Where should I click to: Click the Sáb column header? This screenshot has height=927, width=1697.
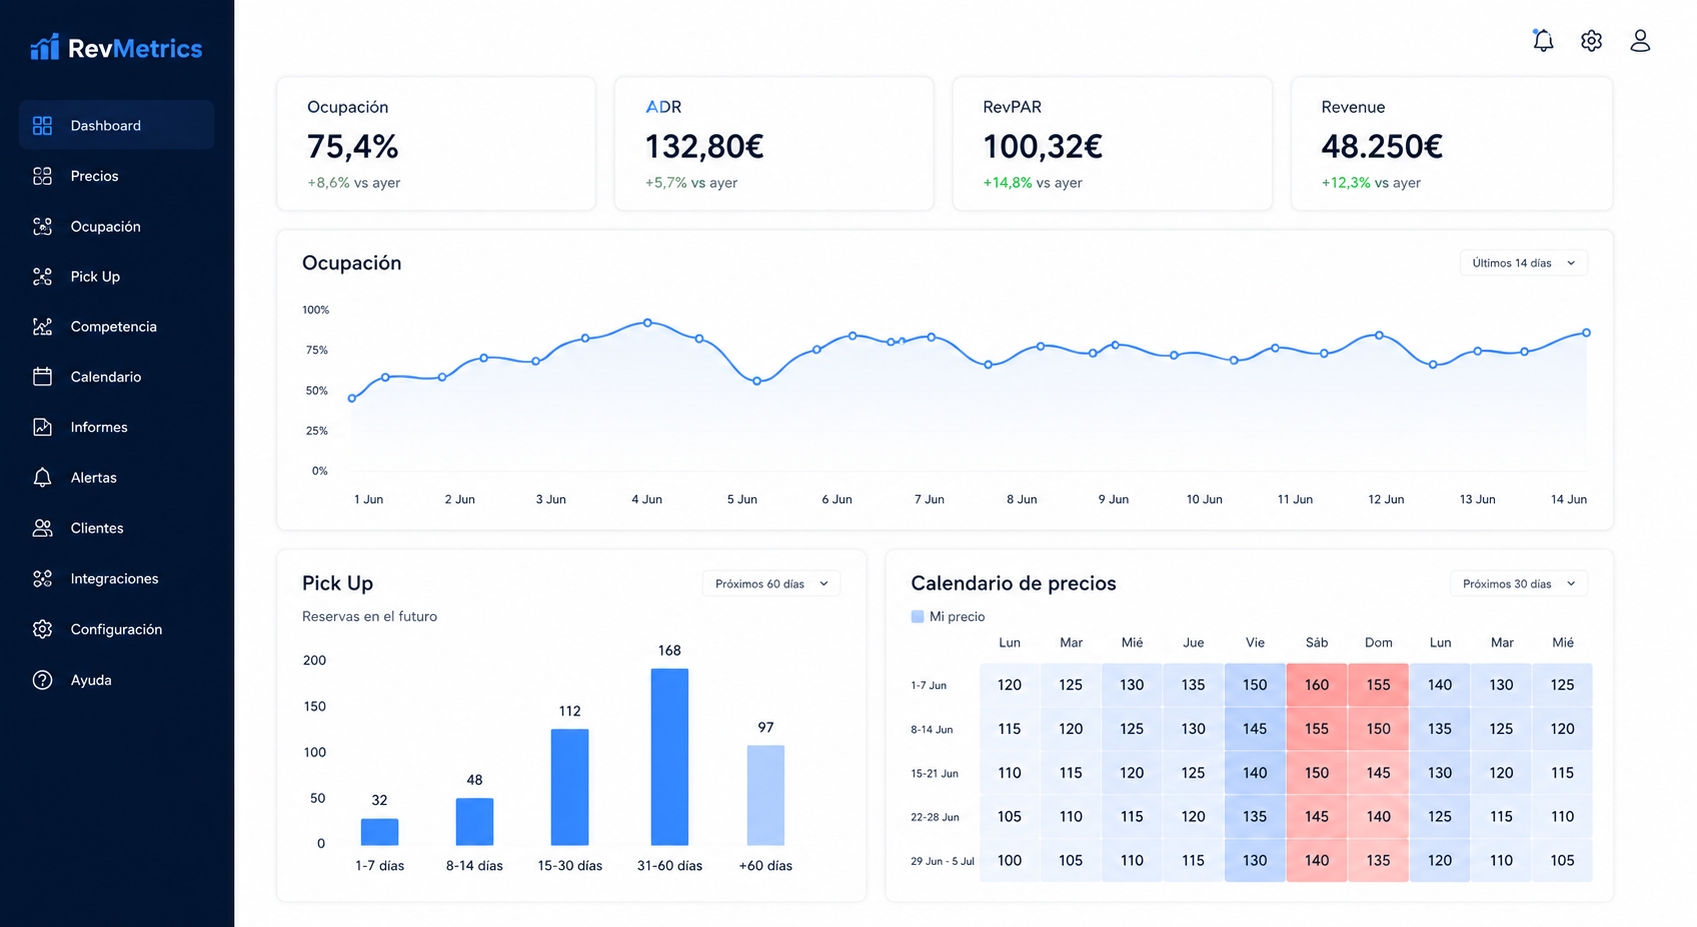pyautogui.click(x=1317, y=643)
